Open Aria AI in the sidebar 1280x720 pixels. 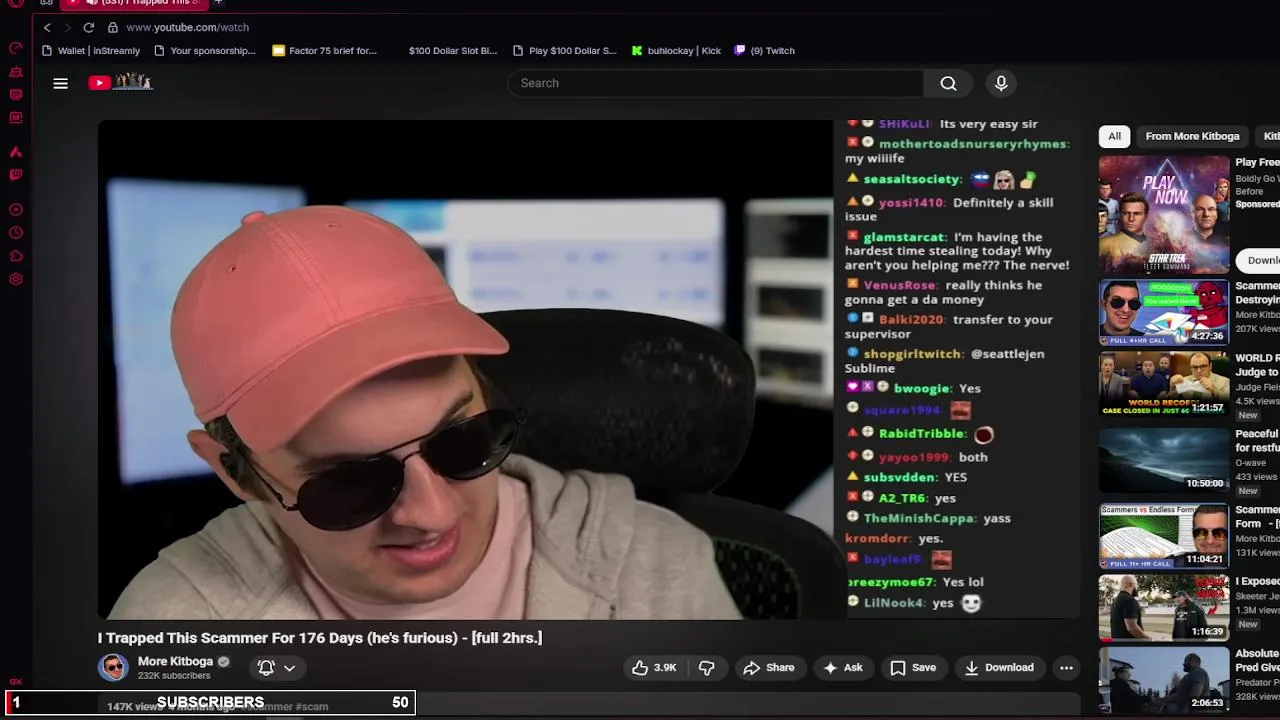(16, 152)
